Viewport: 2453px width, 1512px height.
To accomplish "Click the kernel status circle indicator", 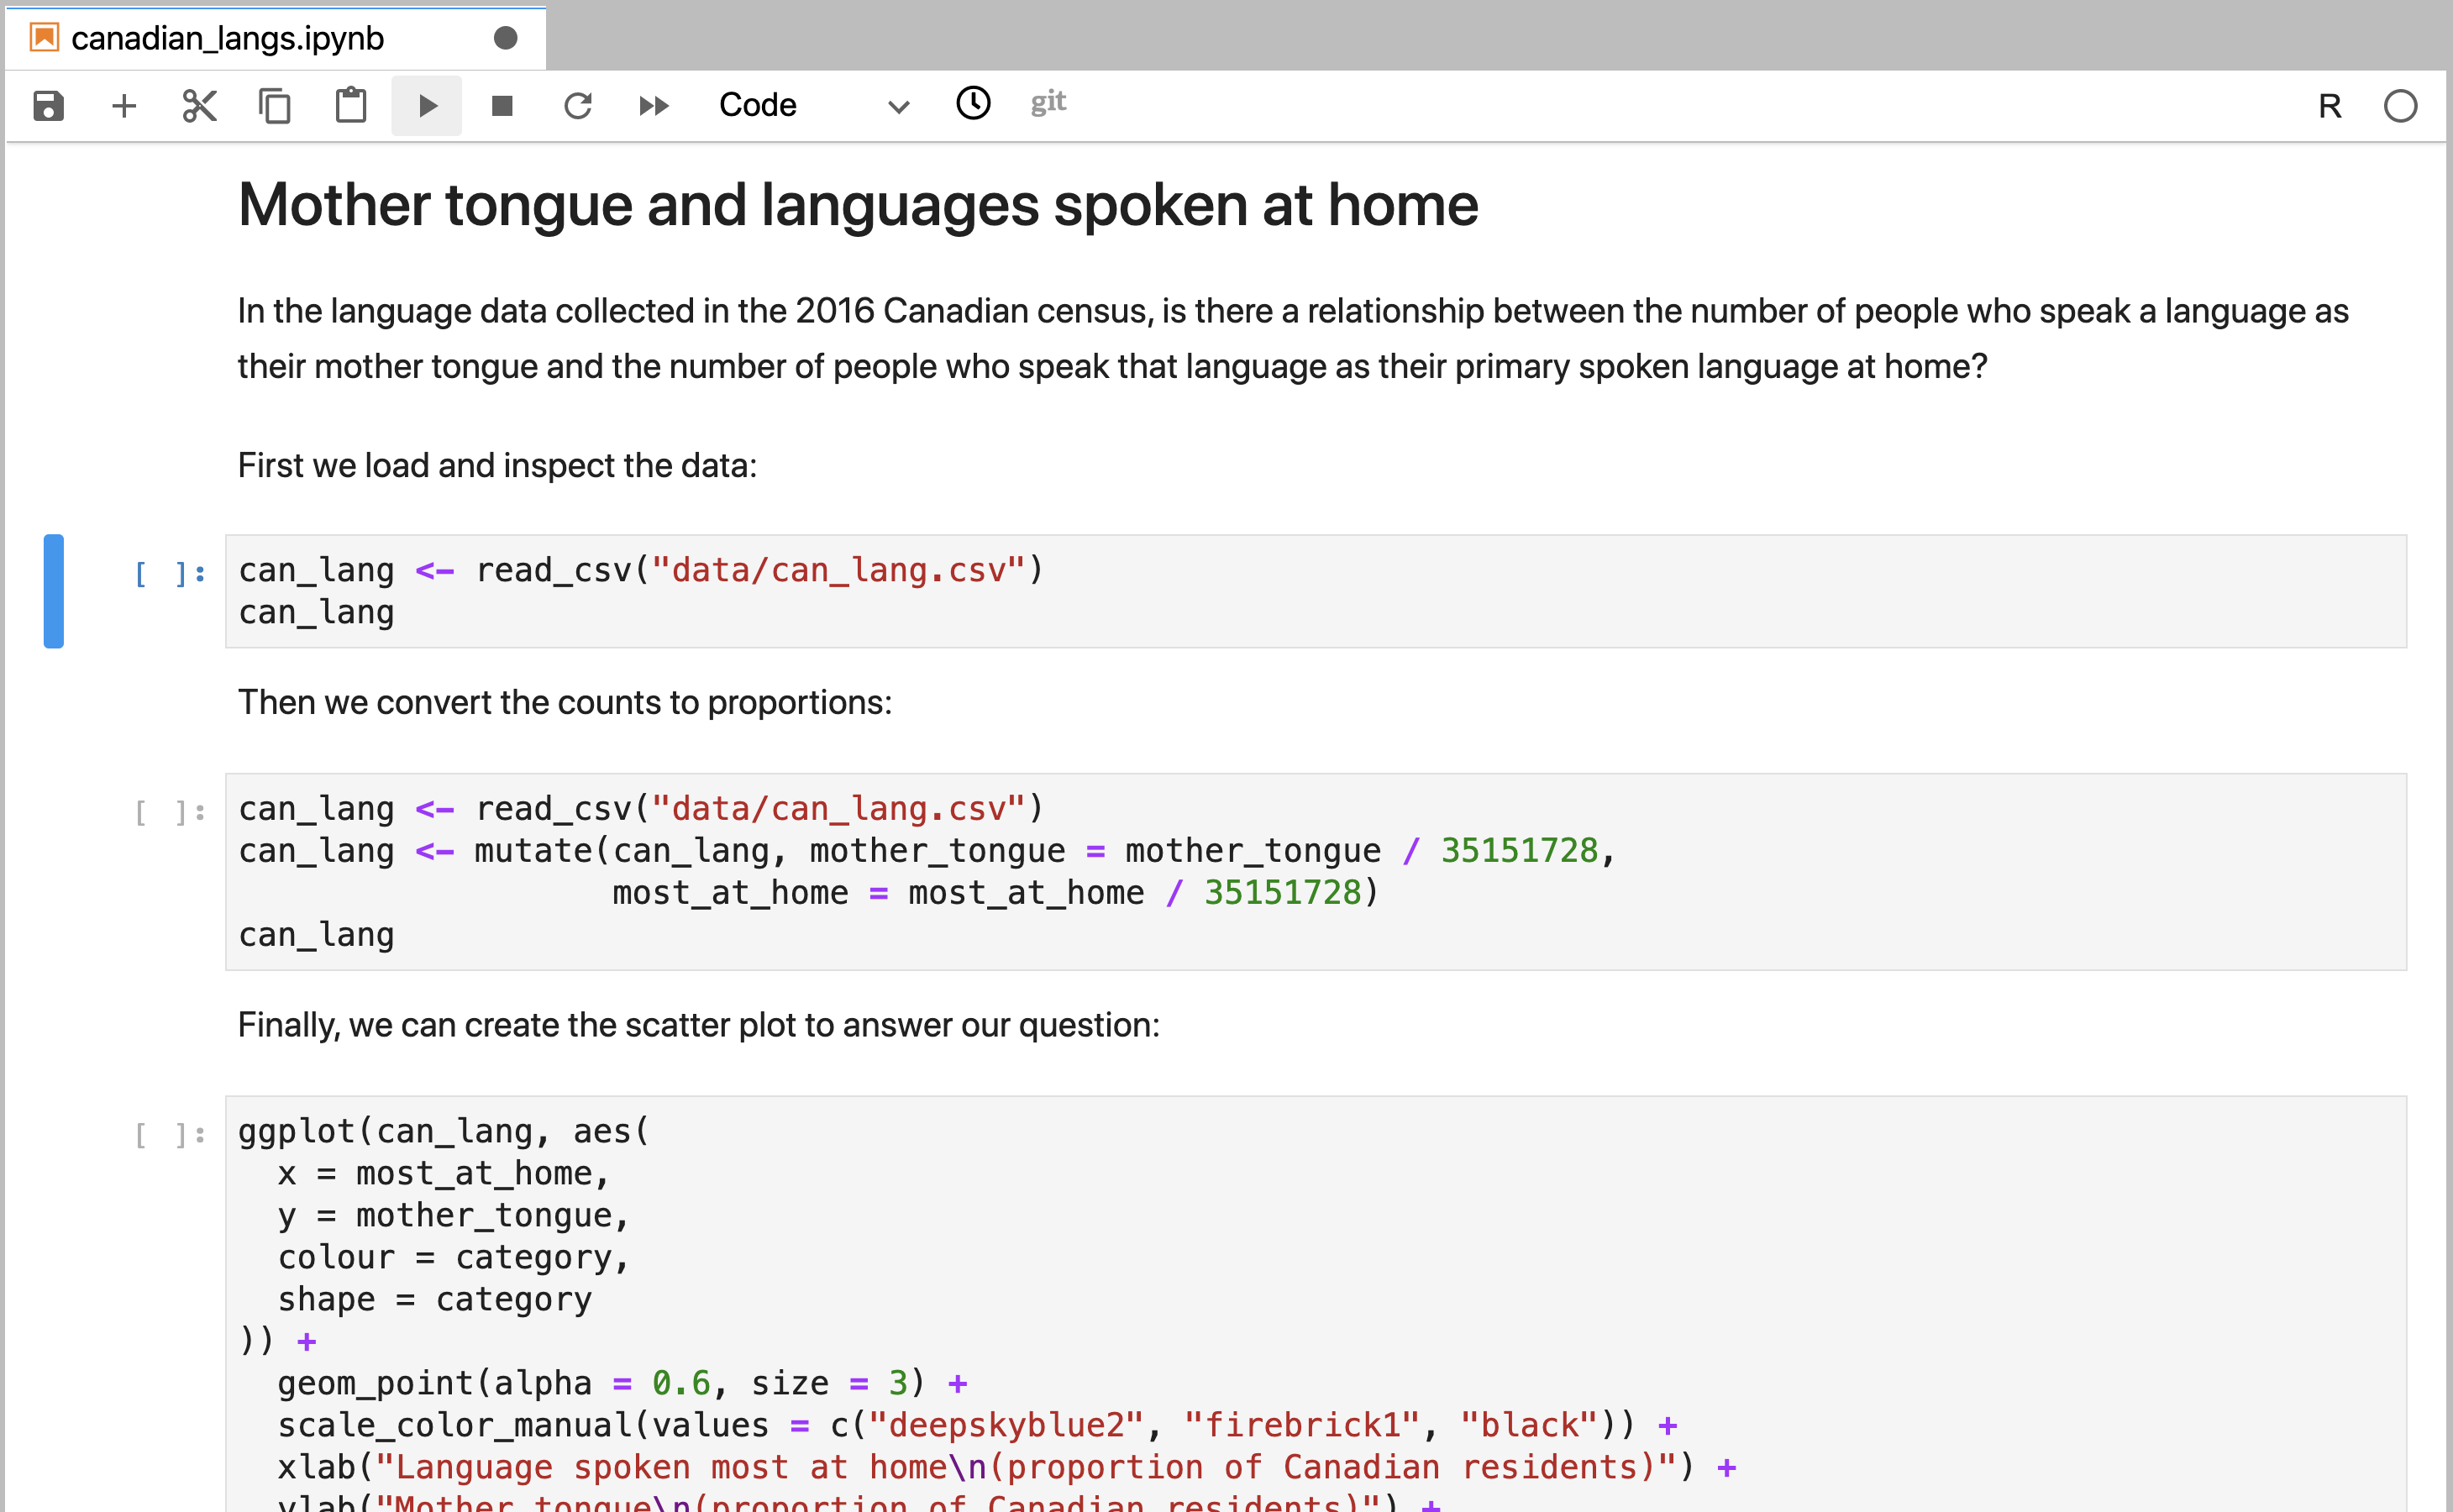I will [2400, 106].
